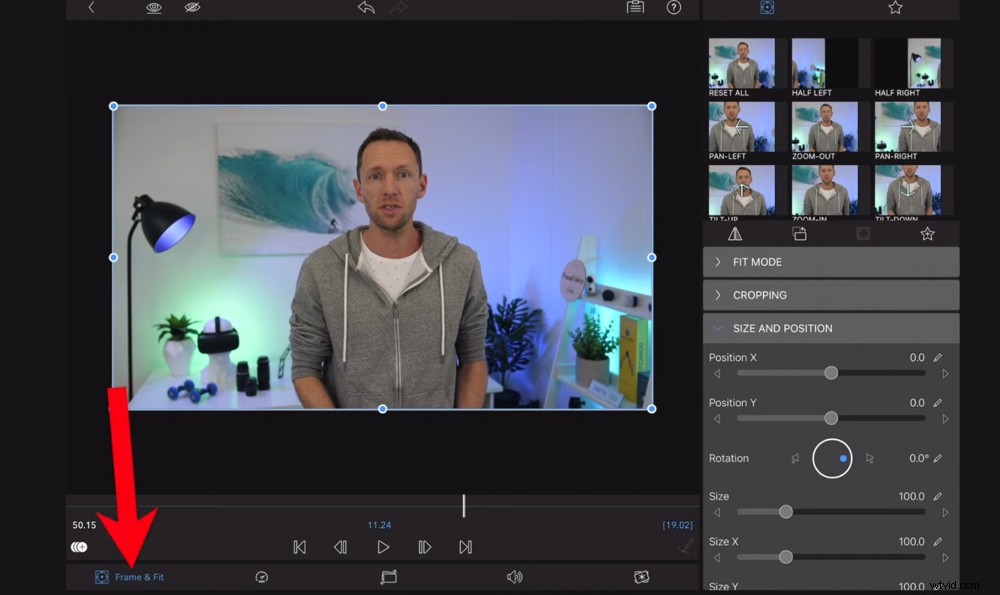Switch to the Frame & Fit tab
The image size is (1000, 595).
[x=128, y=577]
